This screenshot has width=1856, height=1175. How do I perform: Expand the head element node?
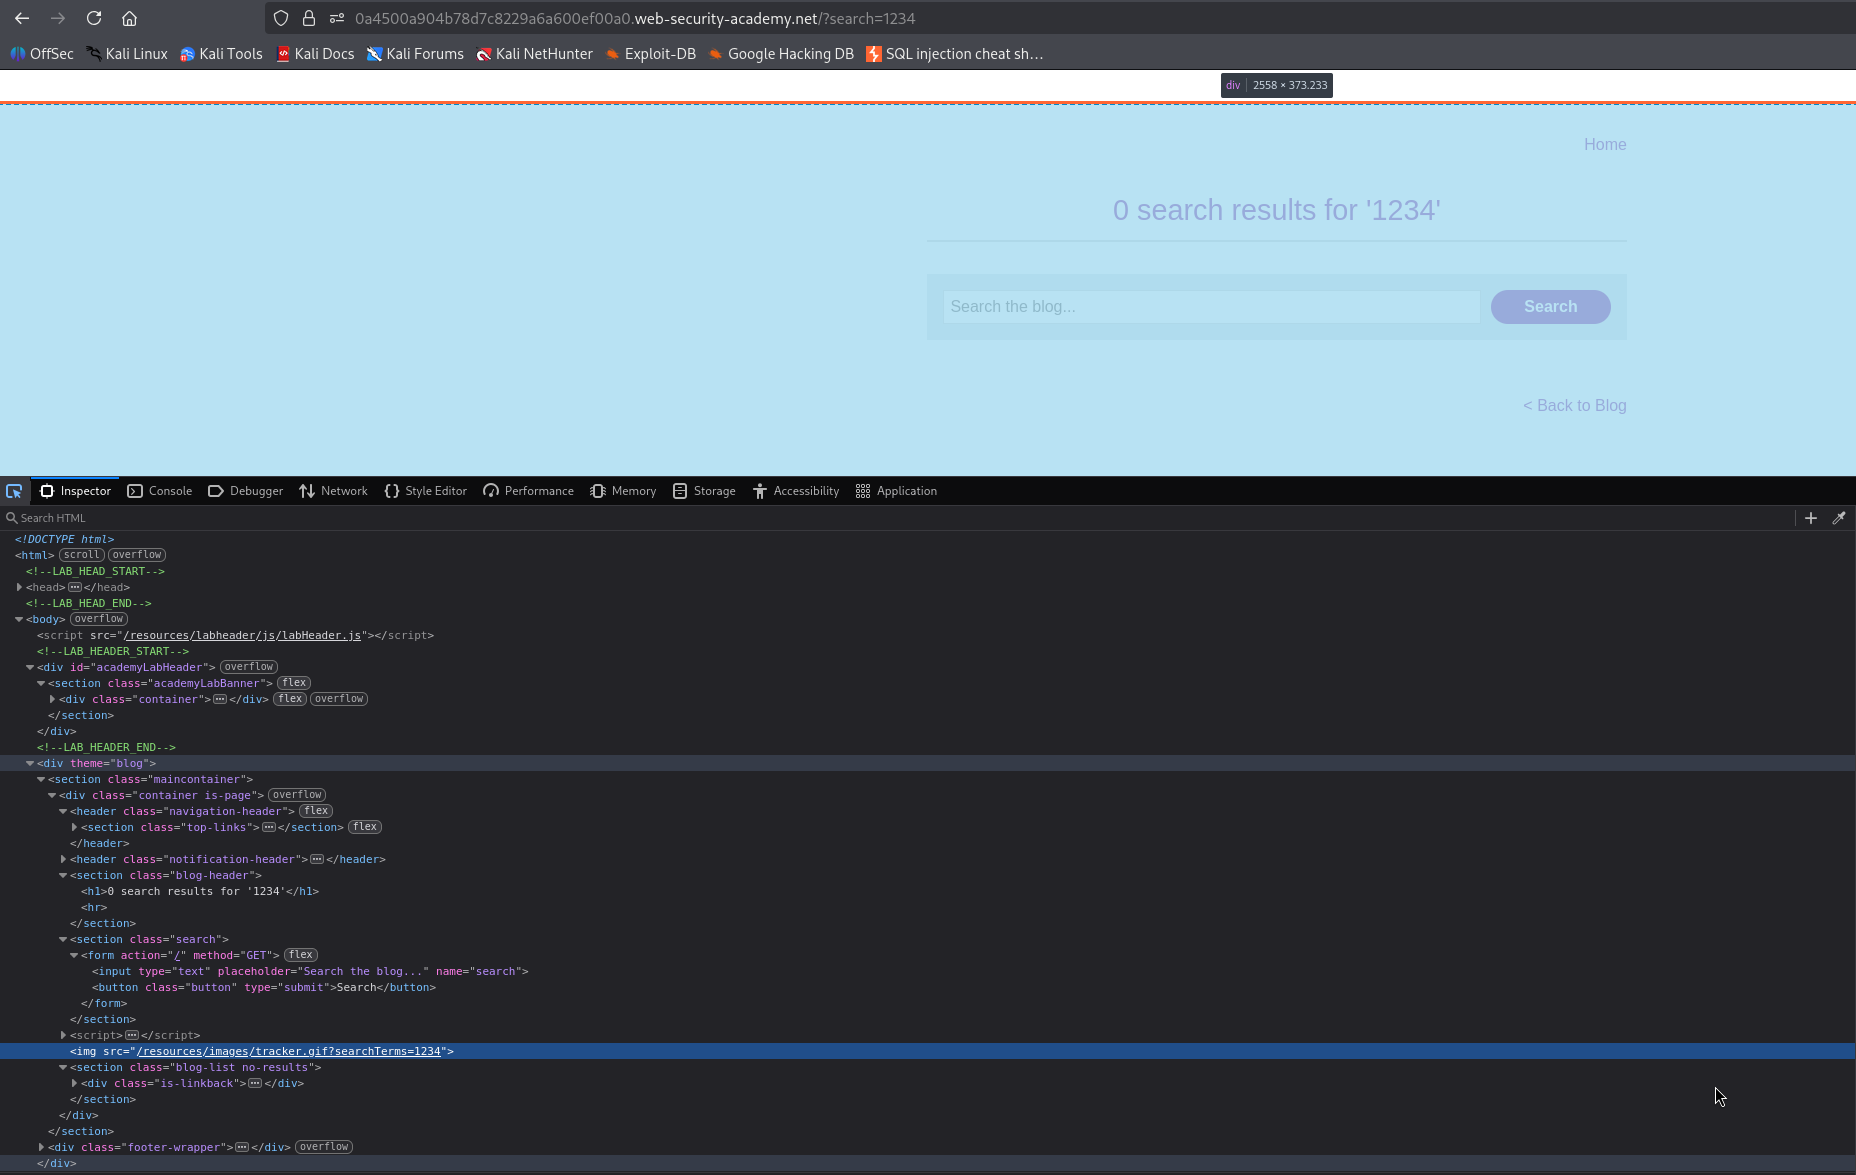click(19, 587)
